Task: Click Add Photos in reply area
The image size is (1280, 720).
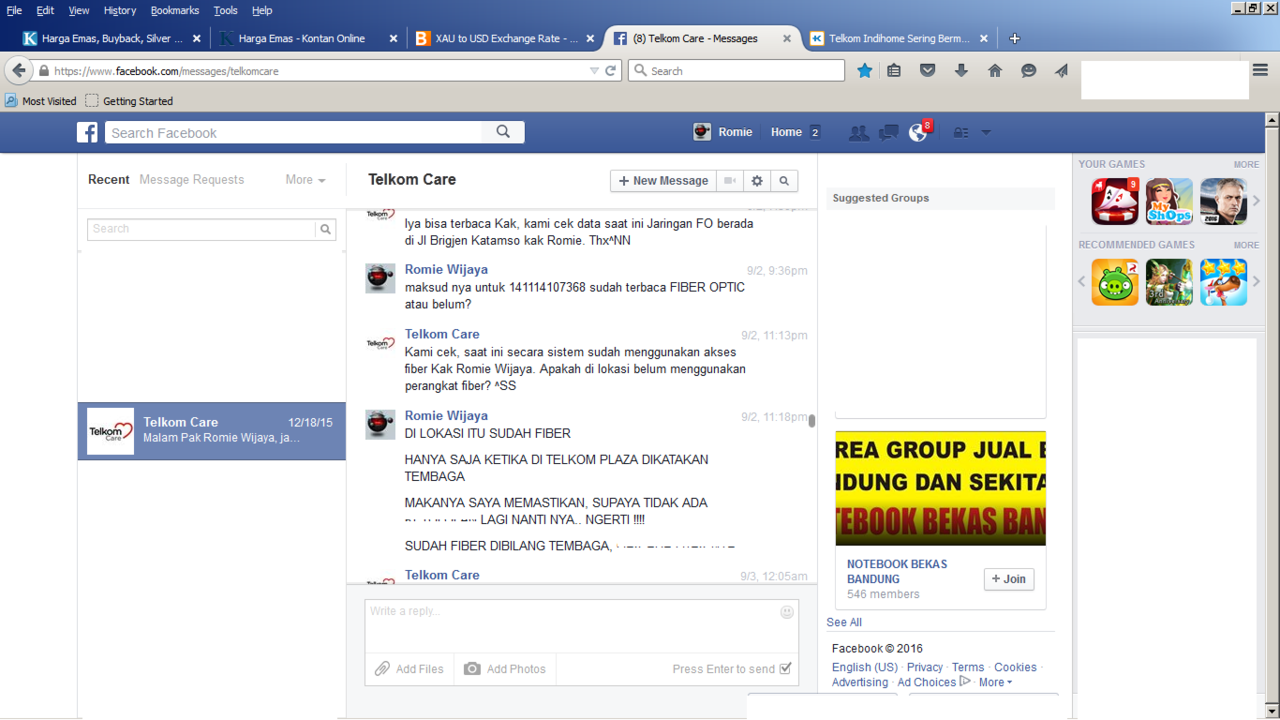Action: tap(505, 669)
